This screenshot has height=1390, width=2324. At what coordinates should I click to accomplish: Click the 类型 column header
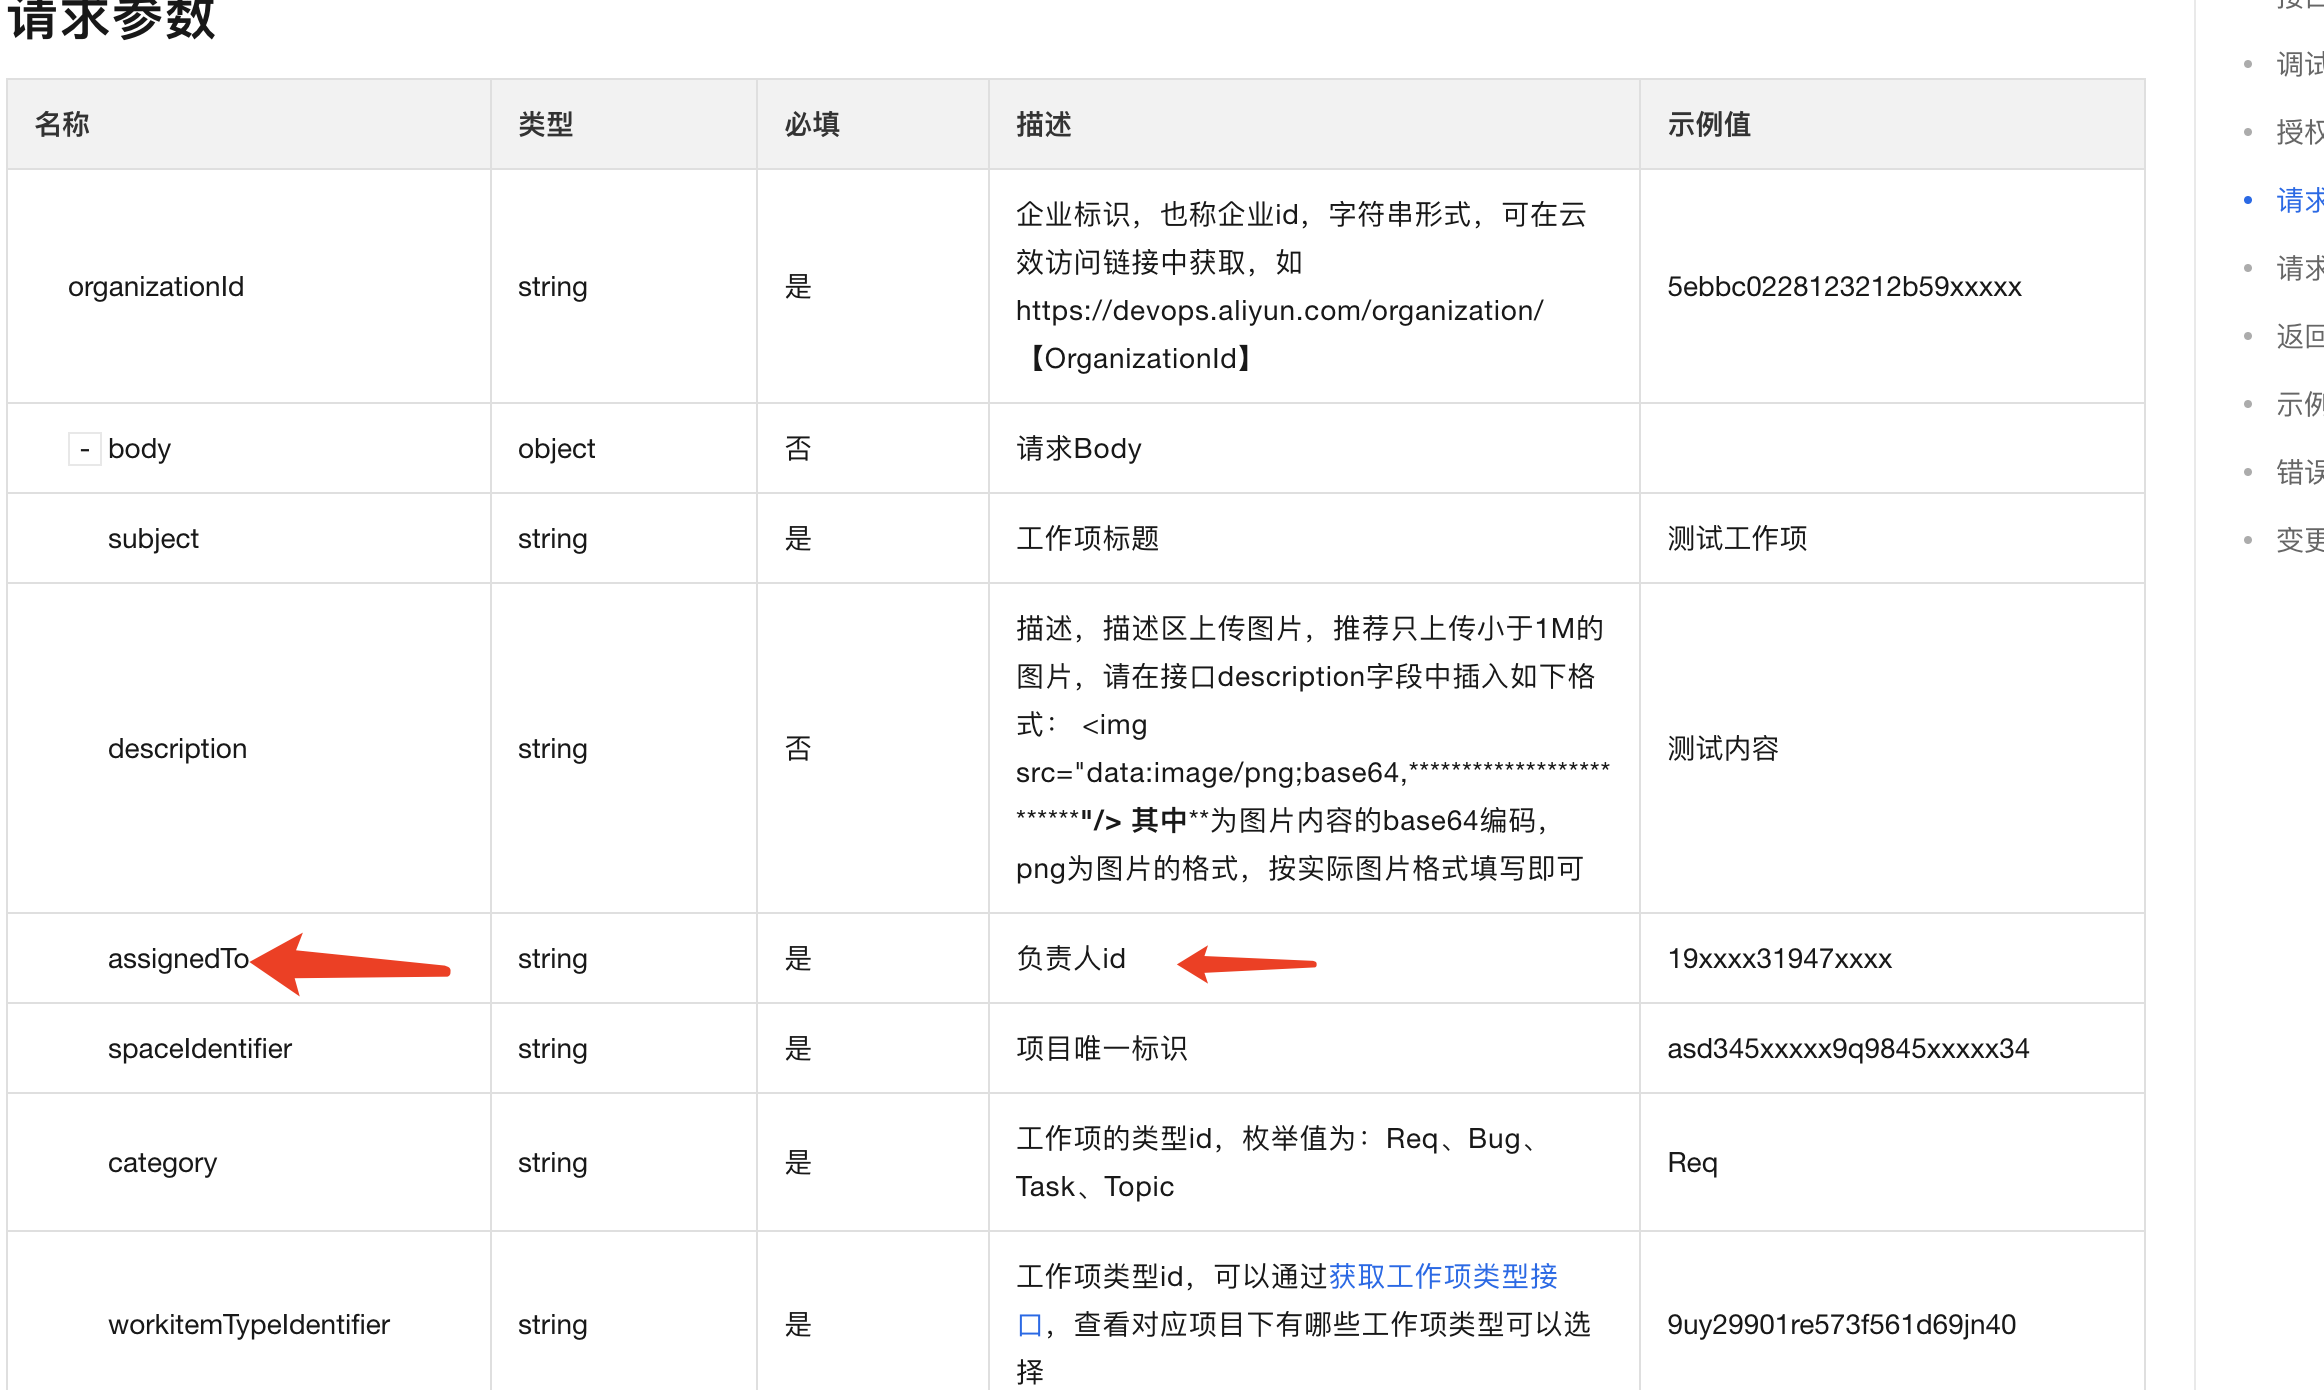tap(546, 125)
